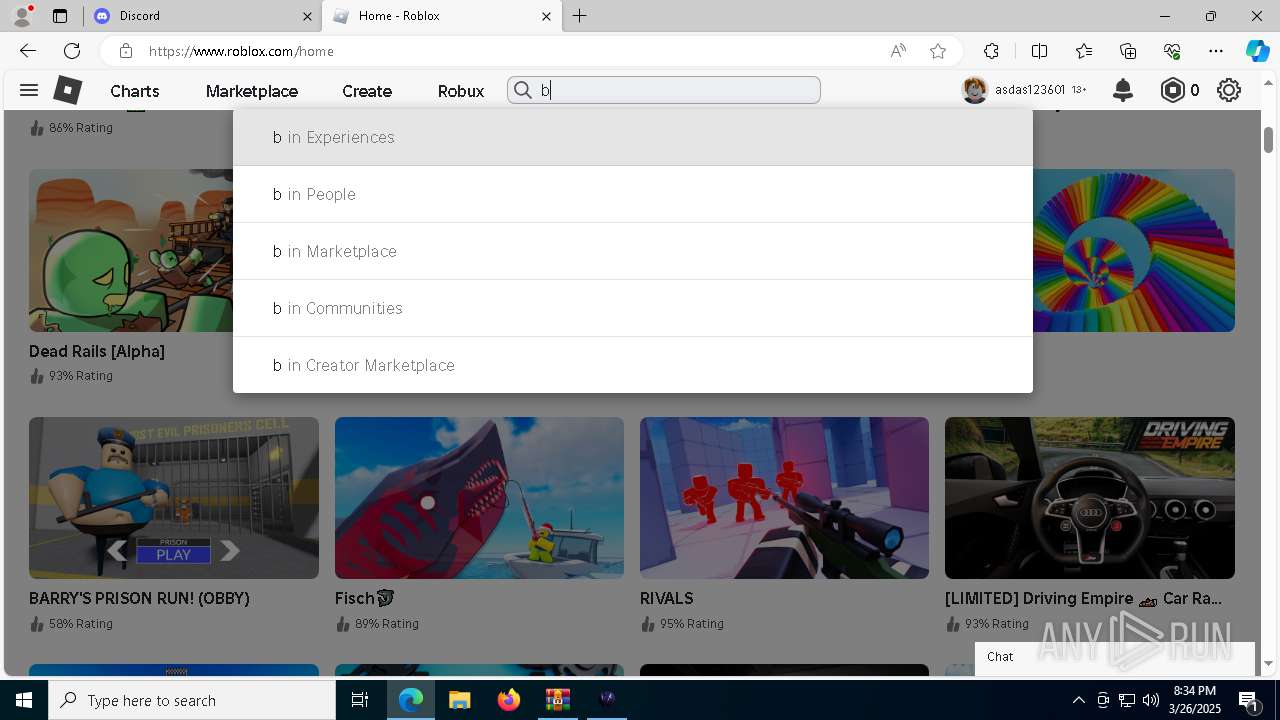This screenshot has height=720, width=1280.
Task: Click the Dead Rails [Alpha] title
Action: click(97, 351)
